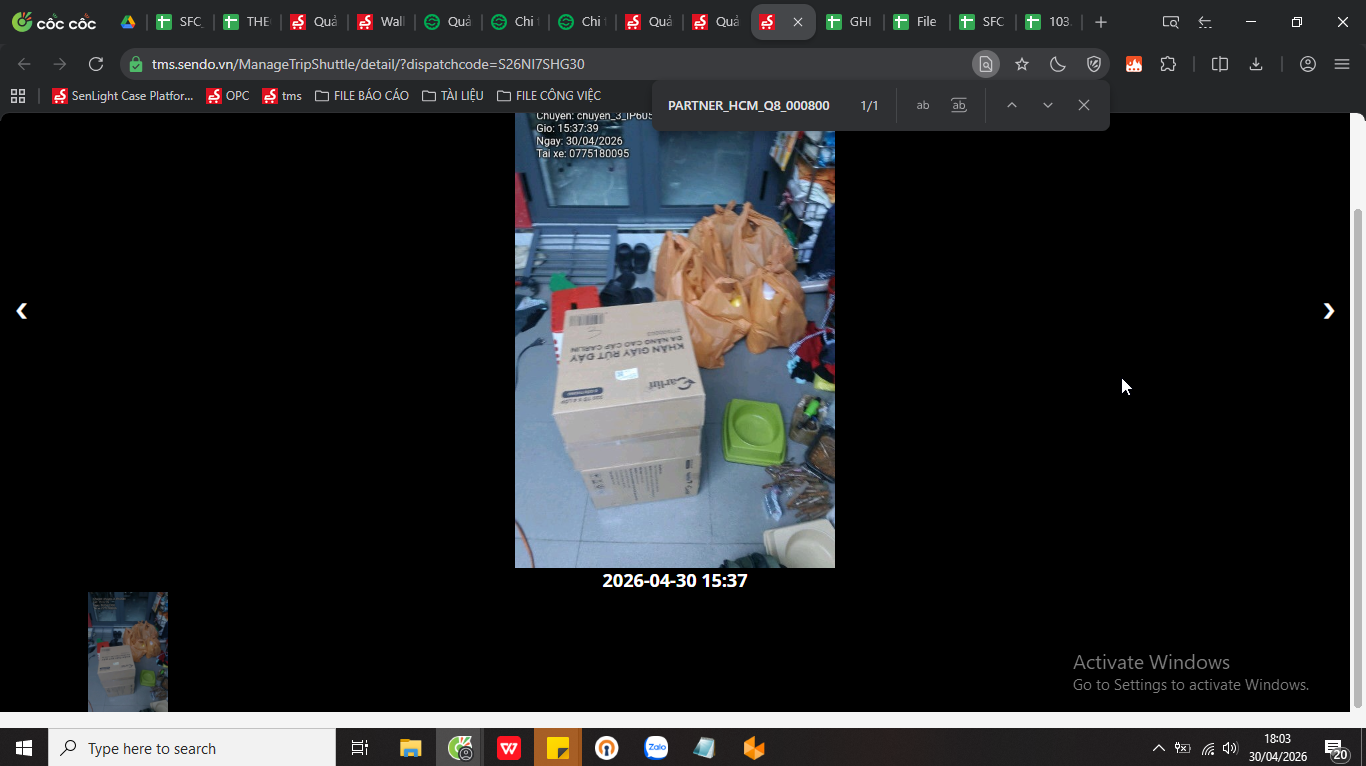
Task: Click the find box with PARTNER_HCM_Q8_000800
Action: 748,105
